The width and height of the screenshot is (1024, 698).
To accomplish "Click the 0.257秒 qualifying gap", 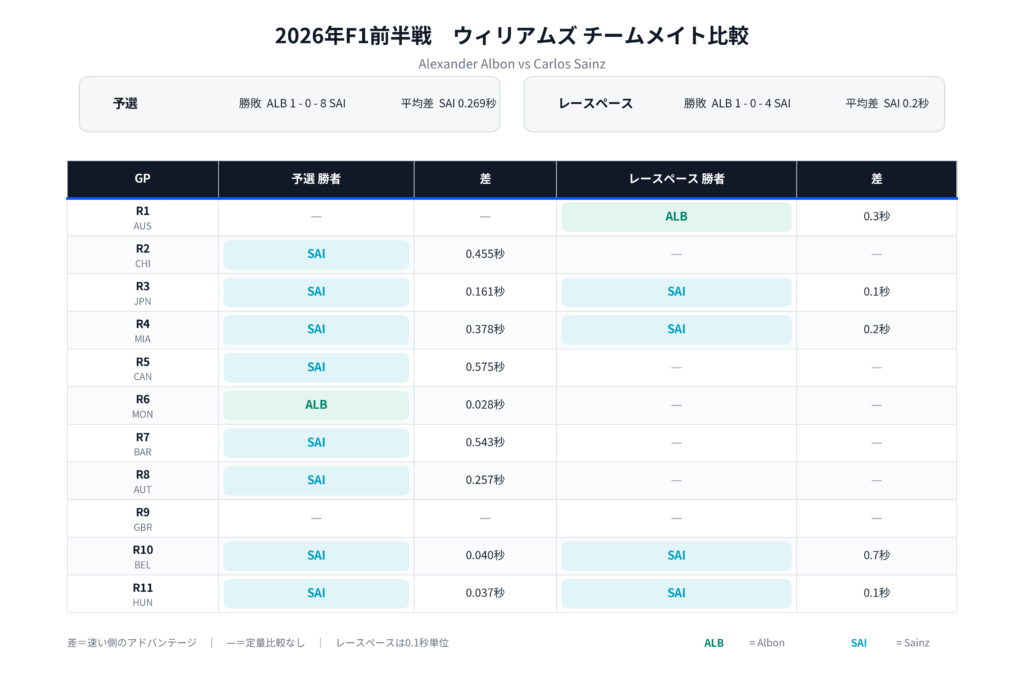I will click(x=485, y=481).
